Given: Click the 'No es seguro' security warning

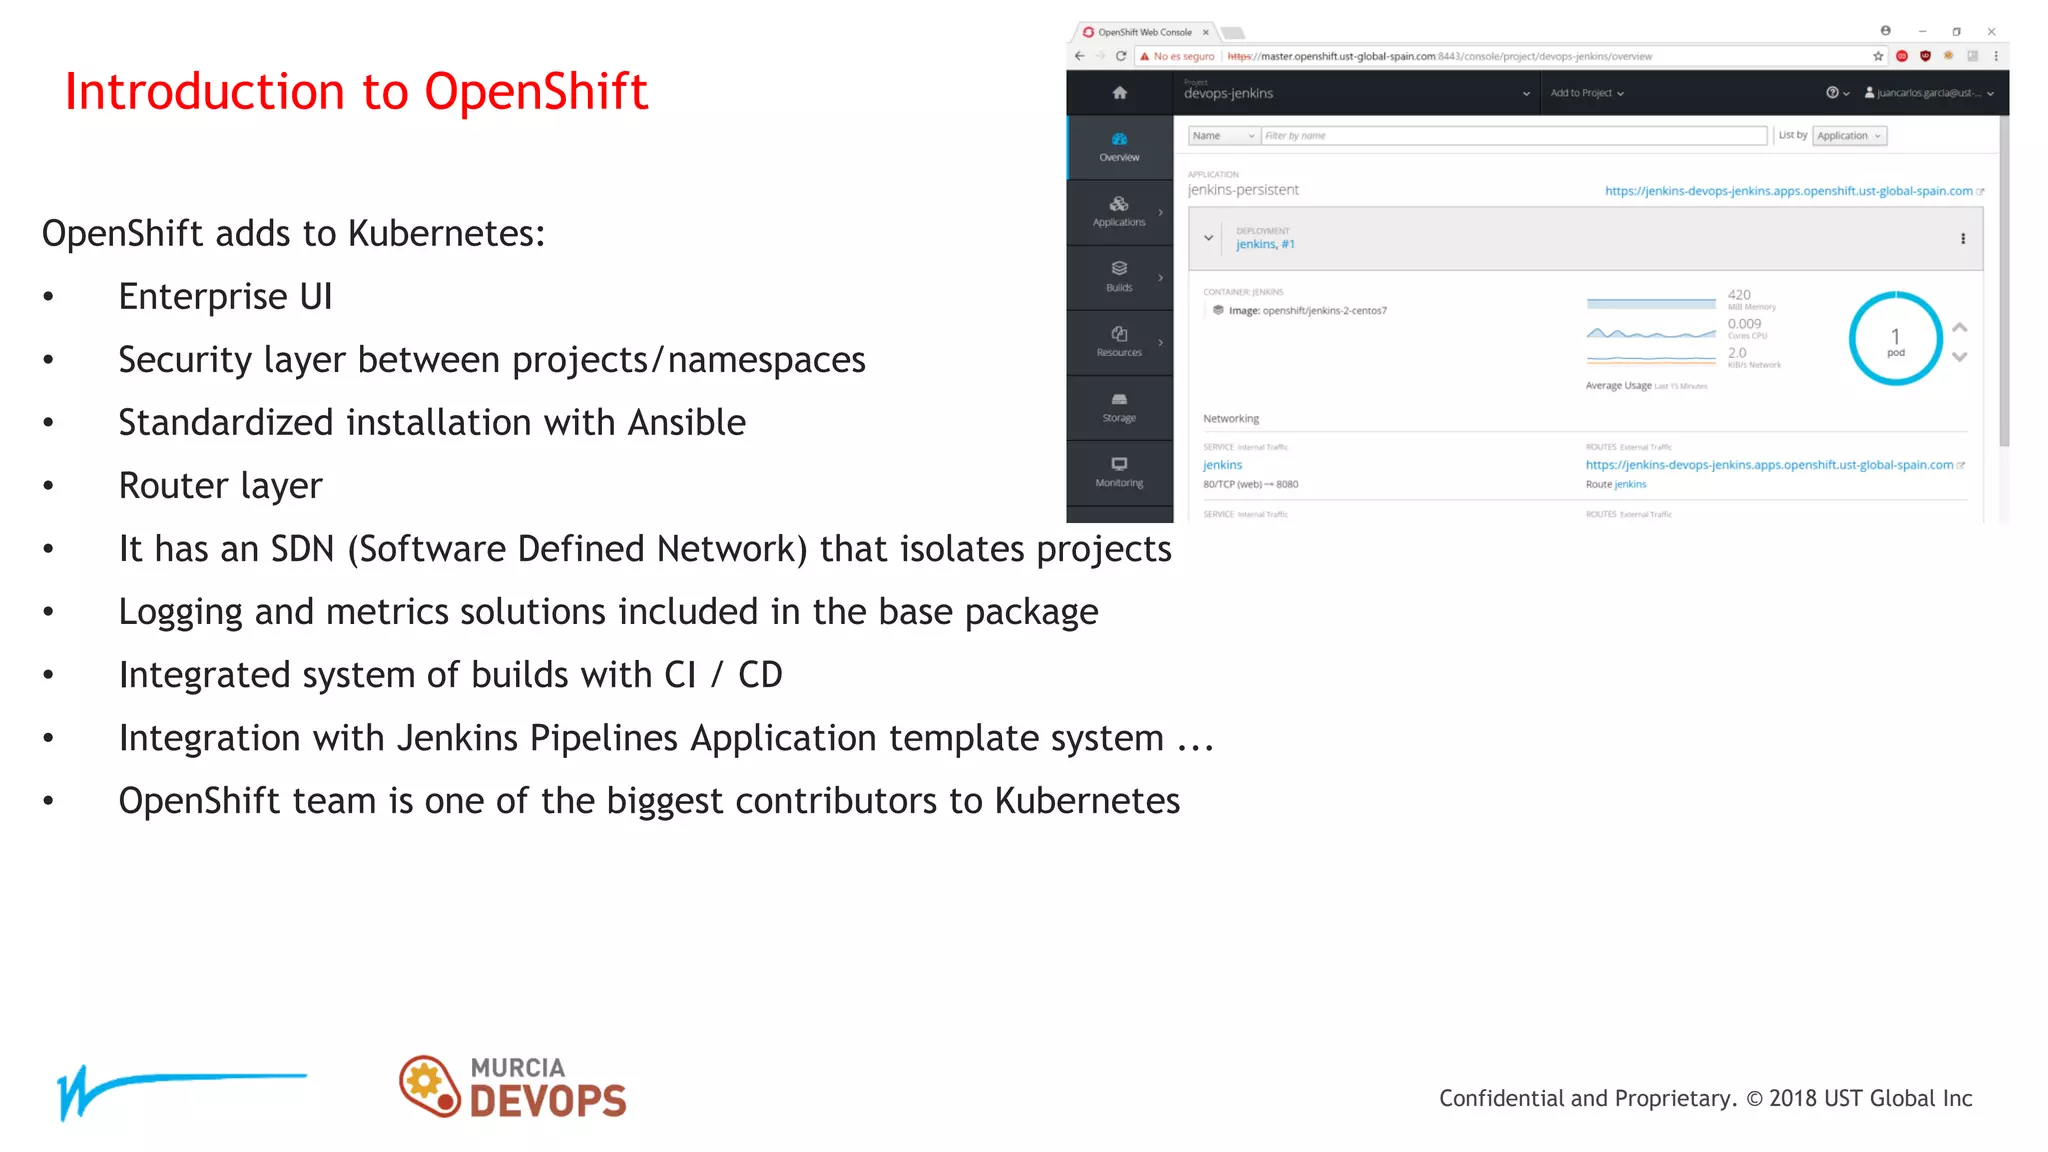Looking at the screenshot, I should click(x=1177, y=56).
